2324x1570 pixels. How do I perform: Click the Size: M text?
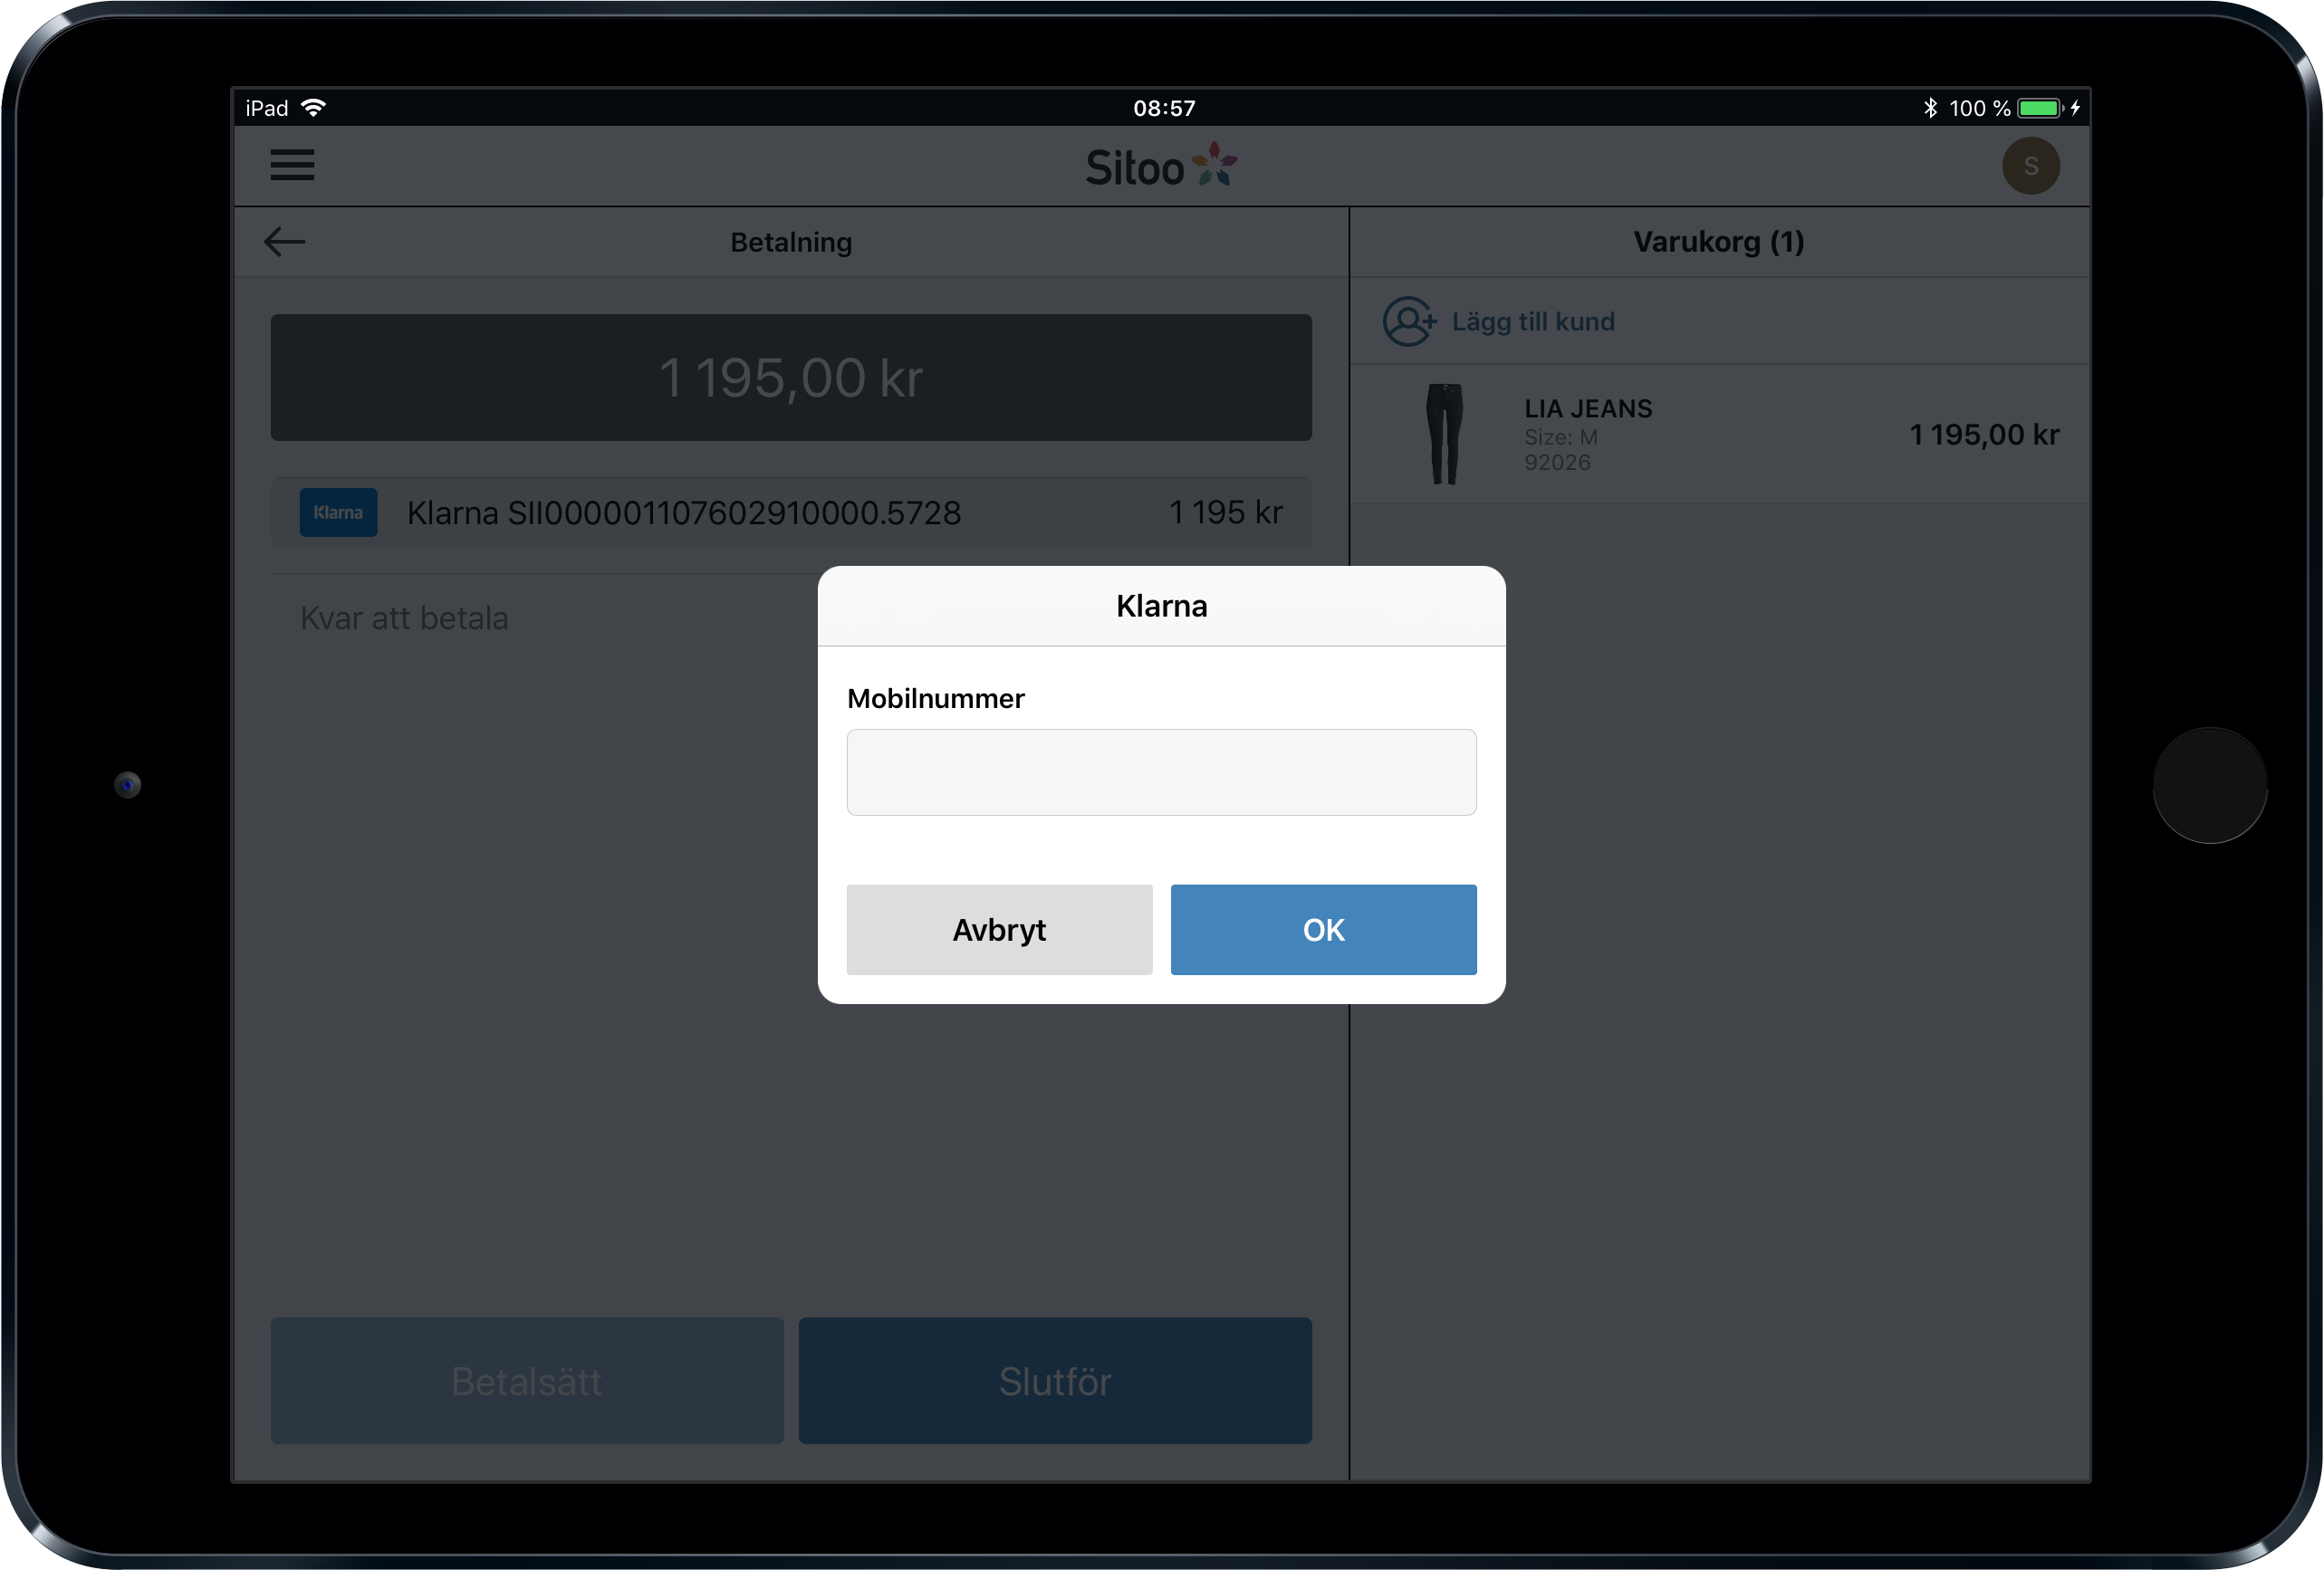[1560, 437]
